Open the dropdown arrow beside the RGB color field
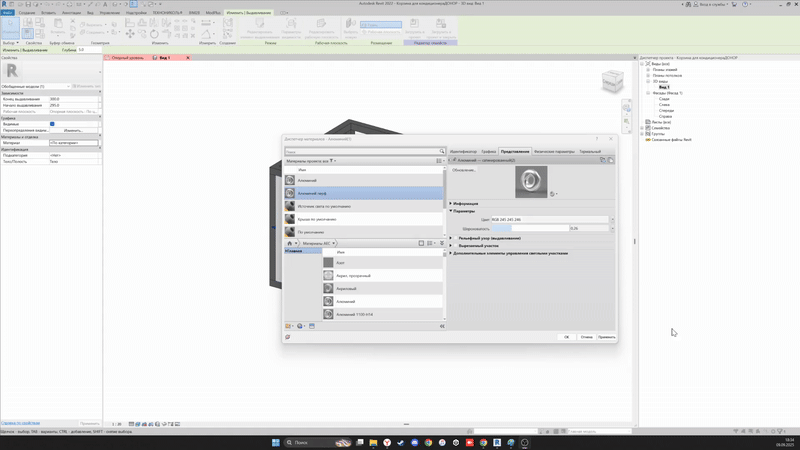This screenshot has width=800, height=450. tap(612, 219)
